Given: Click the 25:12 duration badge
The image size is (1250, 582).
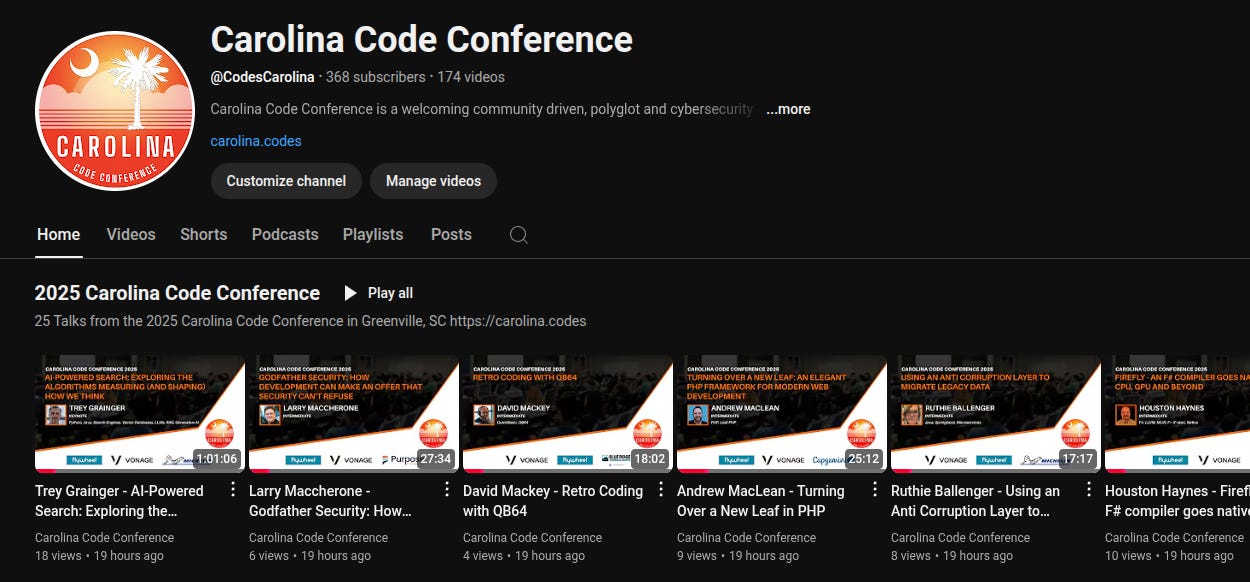Looking at the screenshot, I should click(864, 459).
